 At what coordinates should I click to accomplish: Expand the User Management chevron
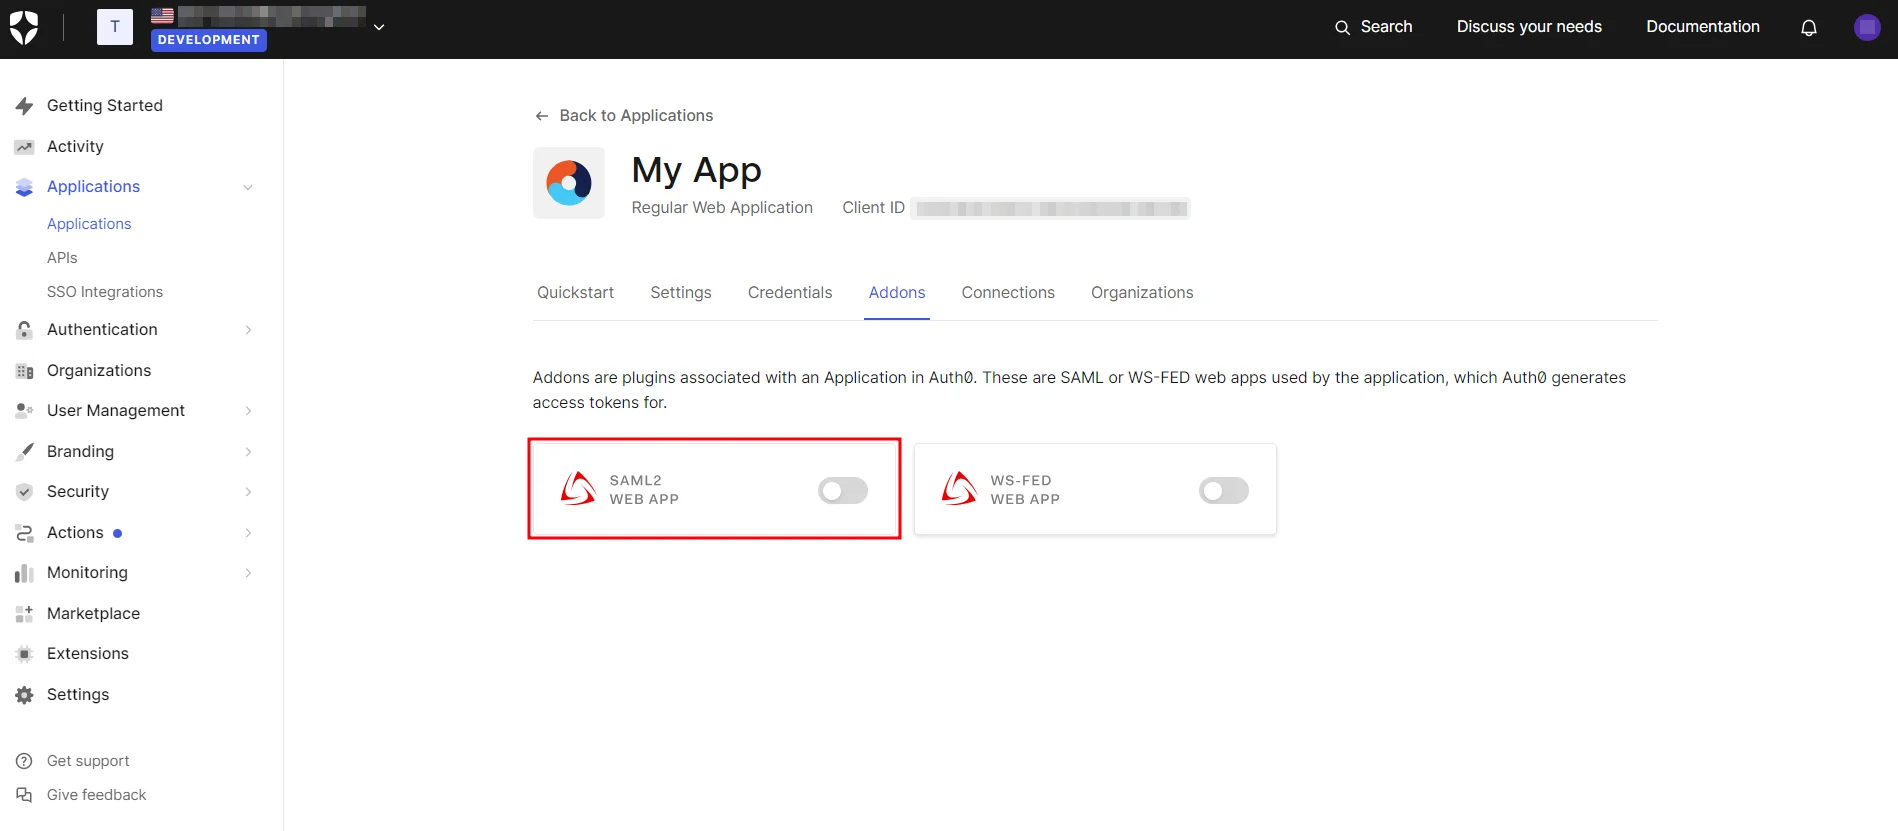coord(248,411)
